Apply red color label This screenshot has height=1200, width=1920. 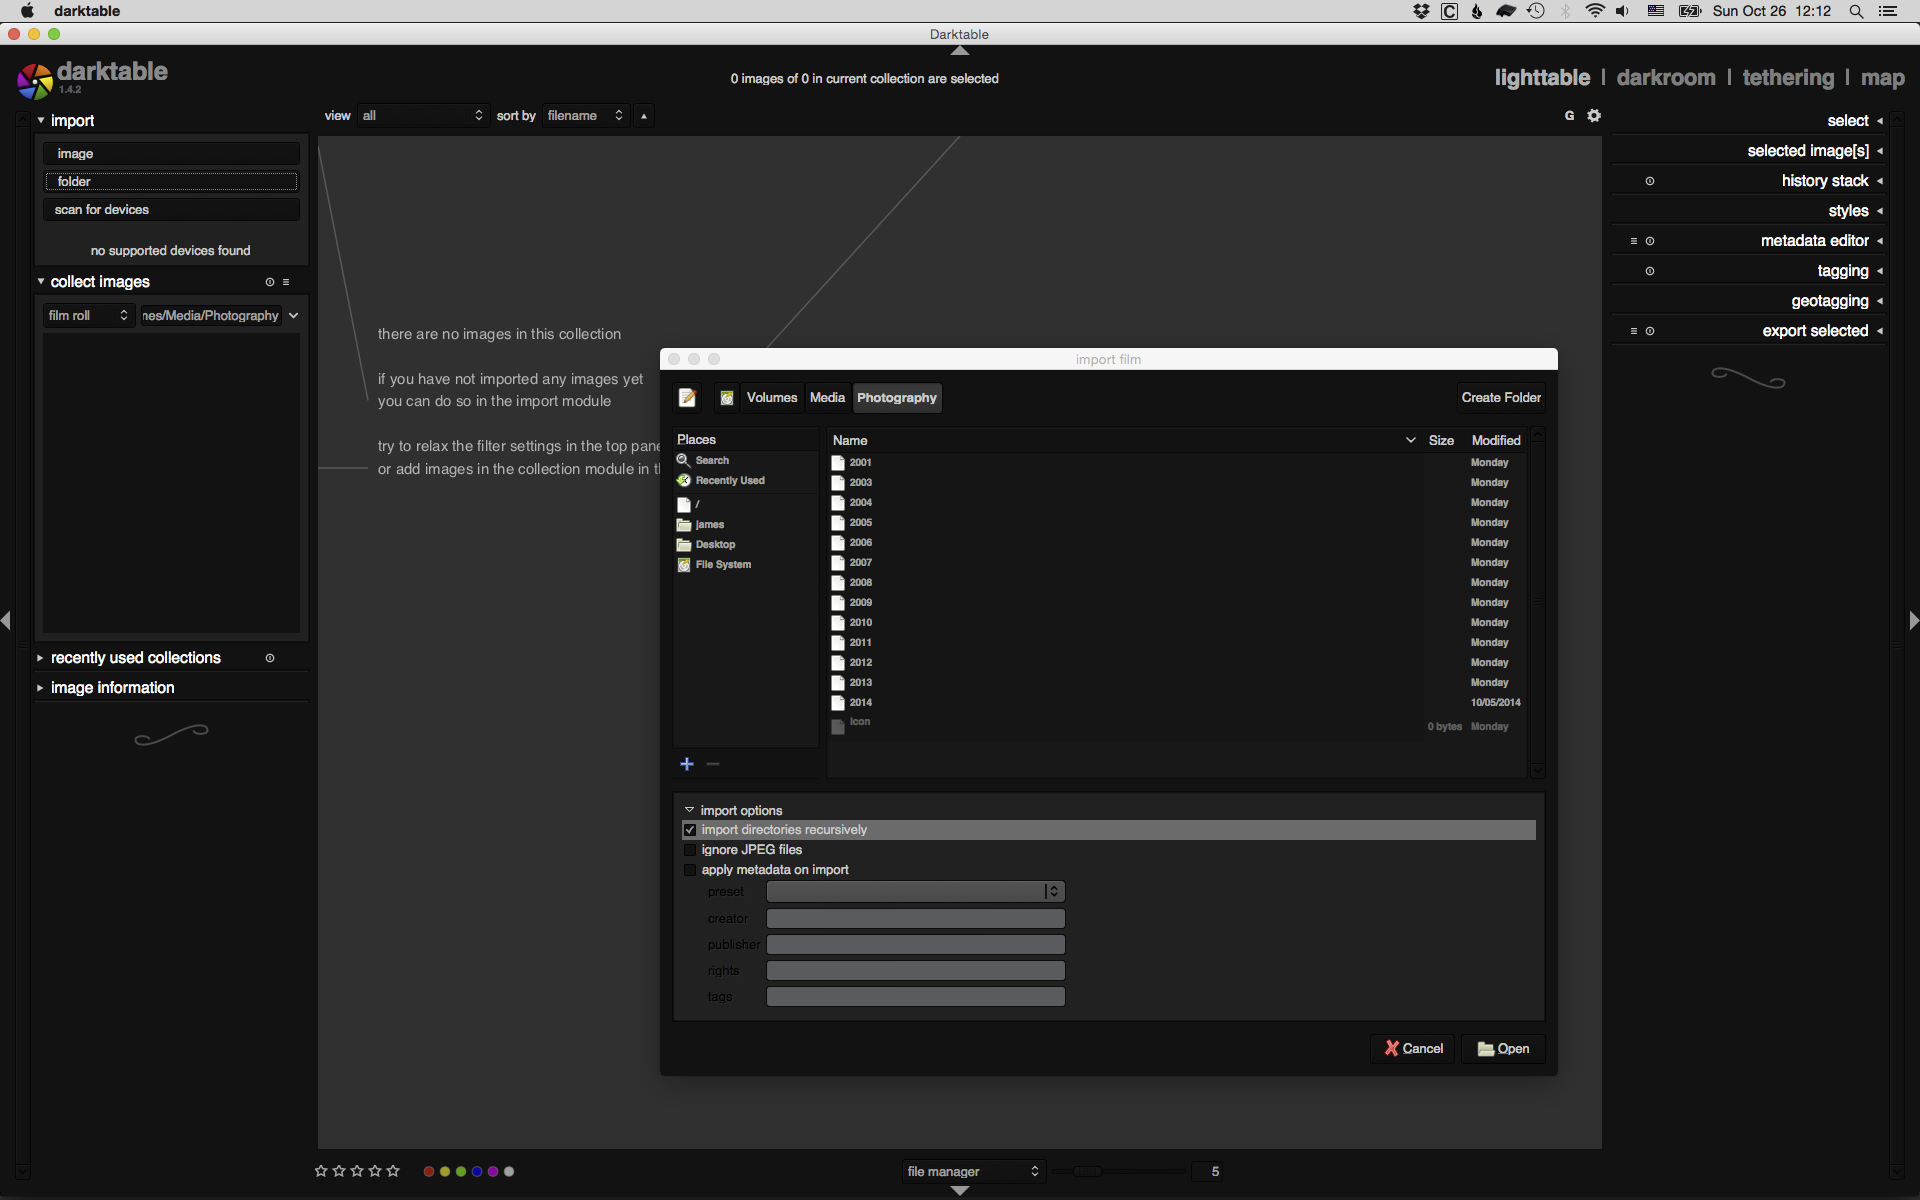click(x=429, y=1171)
